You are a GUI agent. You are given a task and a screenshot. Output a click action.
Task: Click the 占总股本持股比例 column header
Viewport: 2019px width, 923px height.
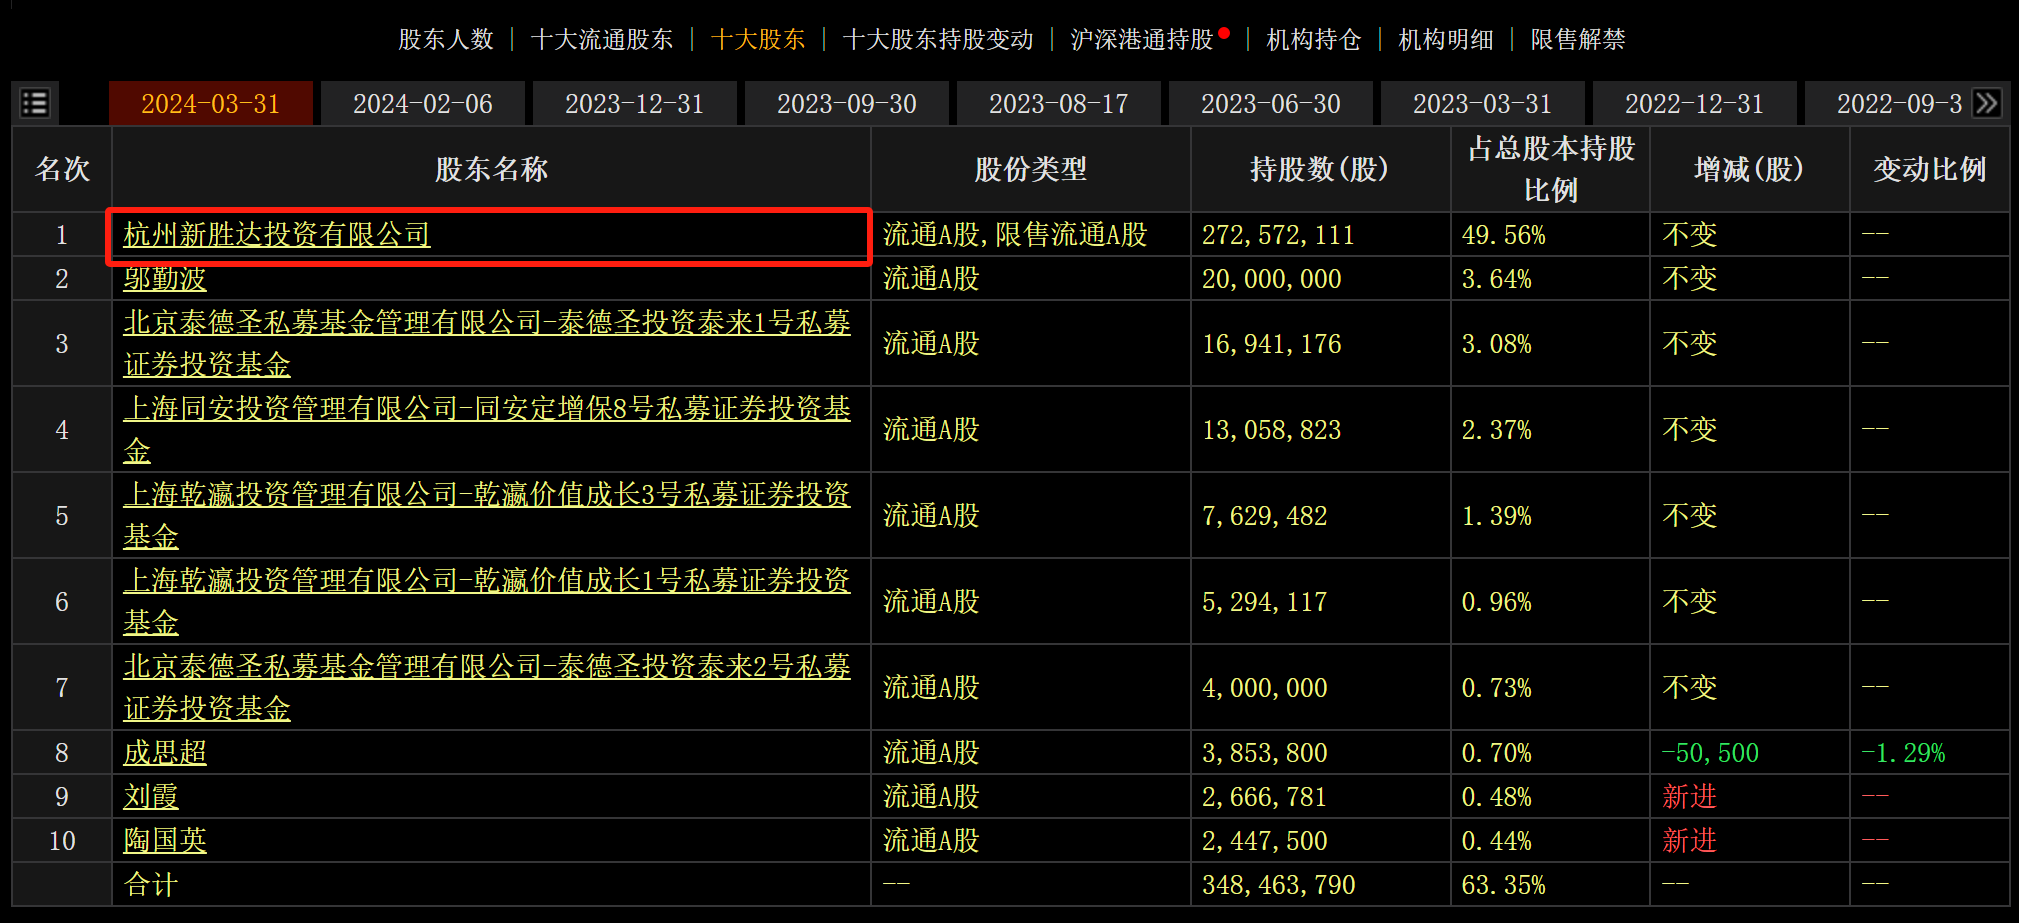(1550, 169)
